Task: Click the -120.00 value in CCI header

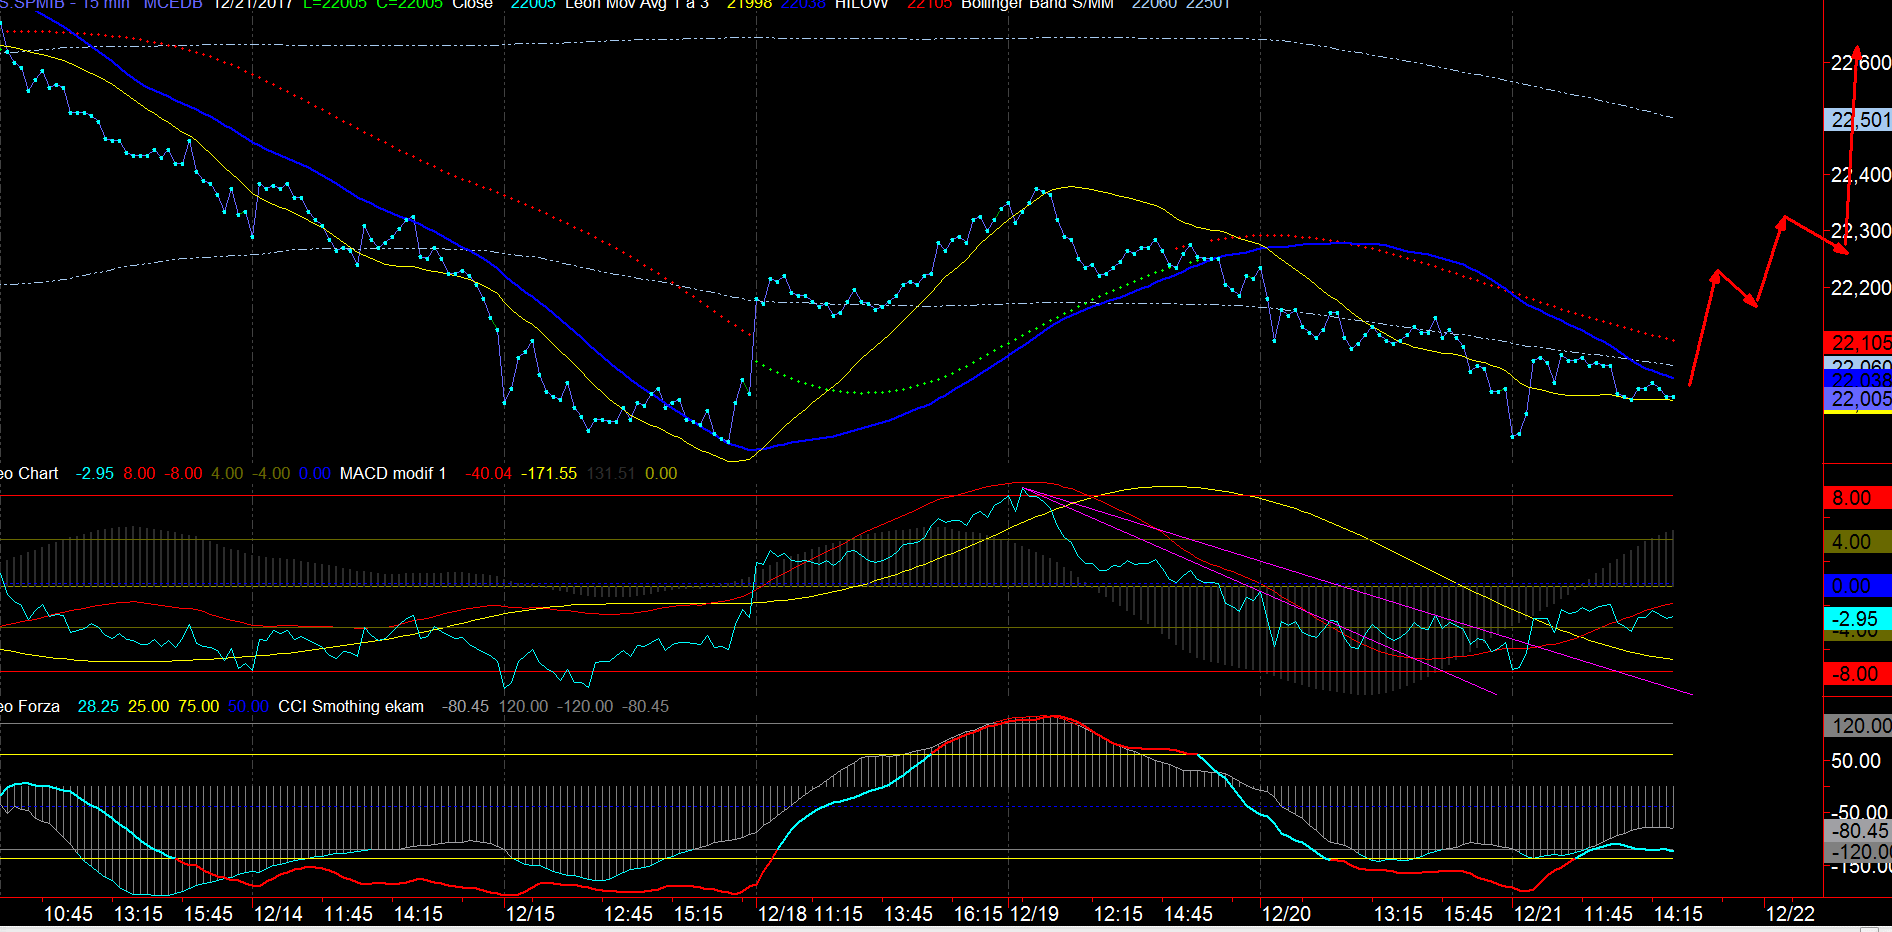Action: (x=585, y=706)
